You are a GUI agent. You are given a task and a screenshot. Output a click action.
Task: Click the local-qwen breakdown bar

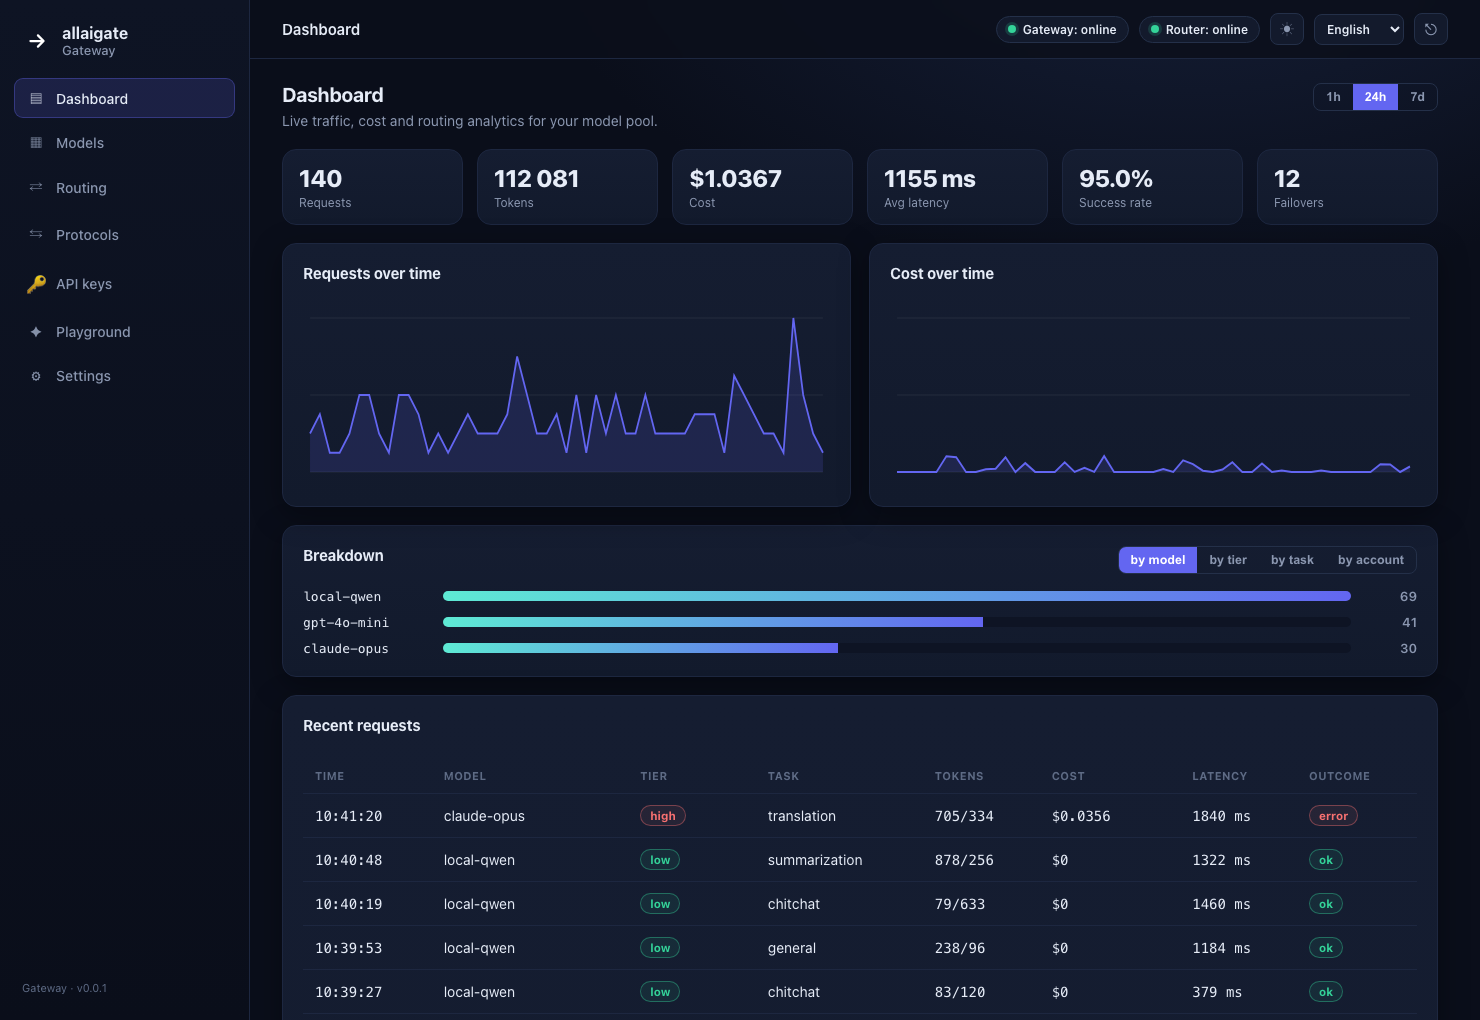[897, 596]
